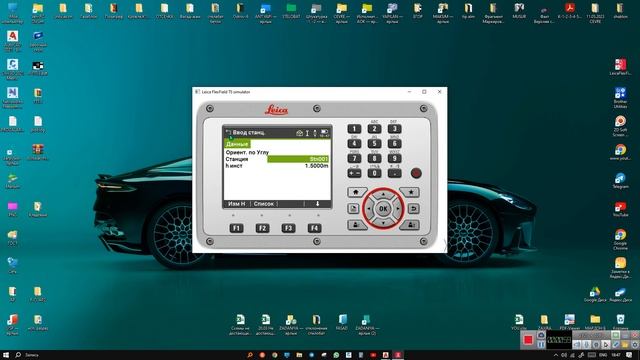Viewport: 640px width, 360px height.
Task: Click the 'Список' softkey label on screen
Action: [x=264, y=204]
